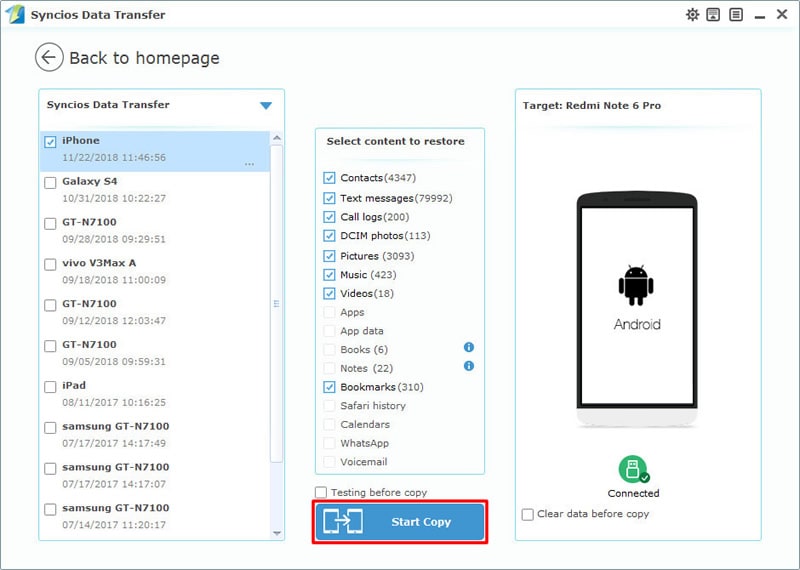Check samsung GT-N7100 backup from 14:17:49
The width and height of the screenshot is (800, 570).
[50, 428]
